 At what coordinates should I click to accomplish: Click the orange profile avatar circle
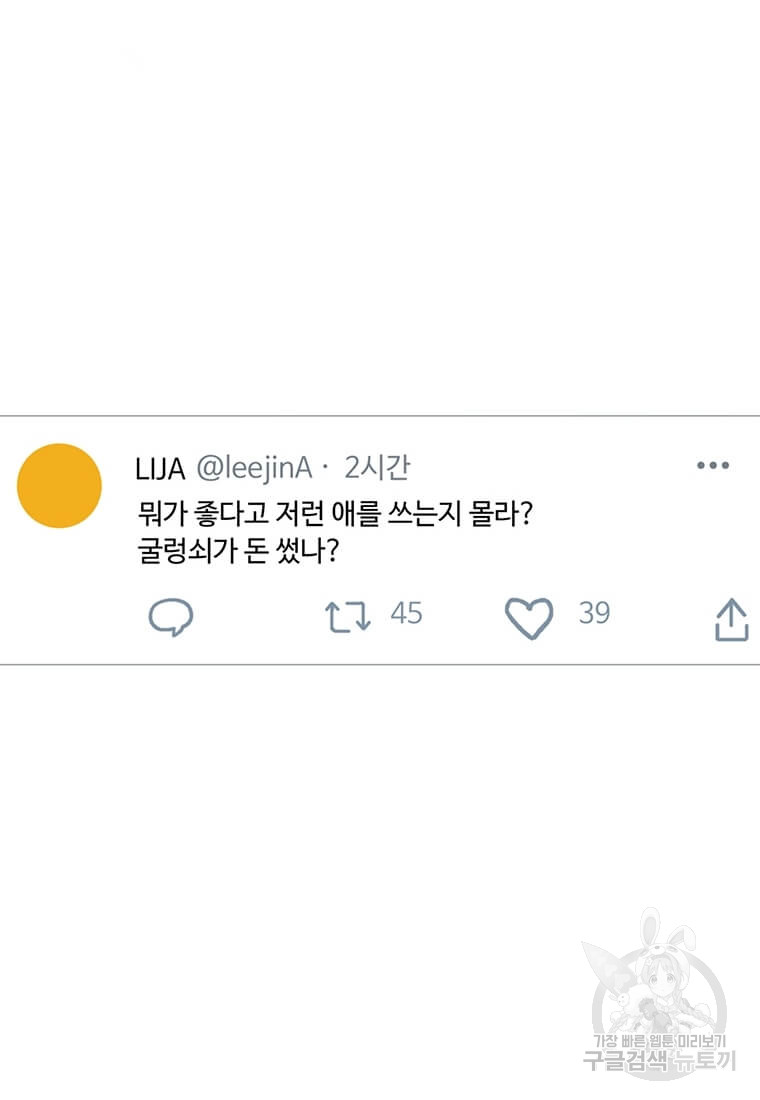[60, 486]
